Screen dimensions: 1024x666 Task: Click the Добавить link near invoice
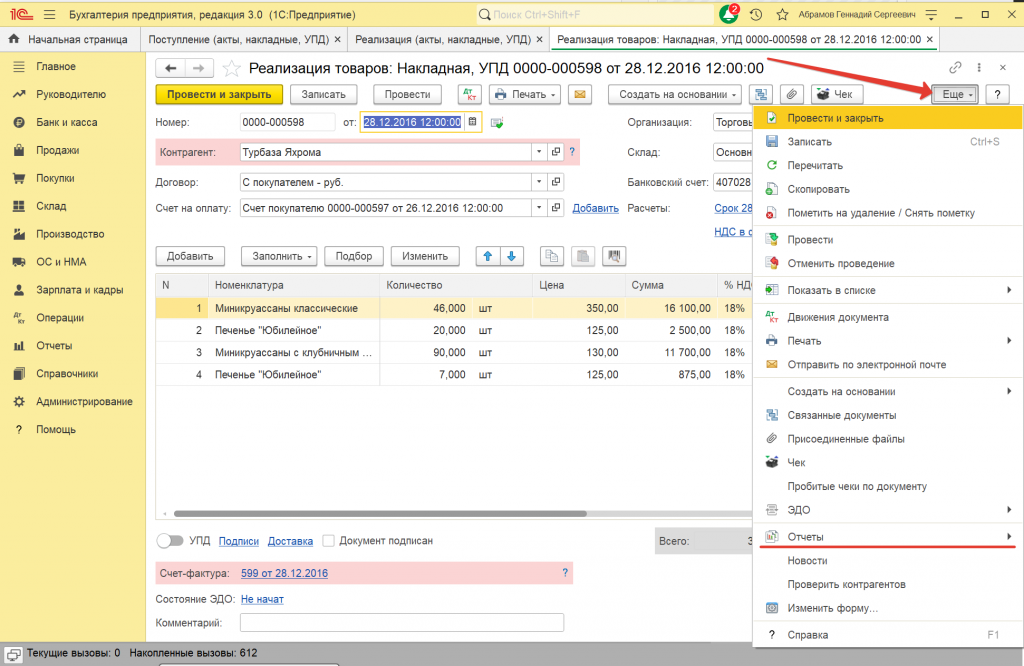click(x=596, y=208)
